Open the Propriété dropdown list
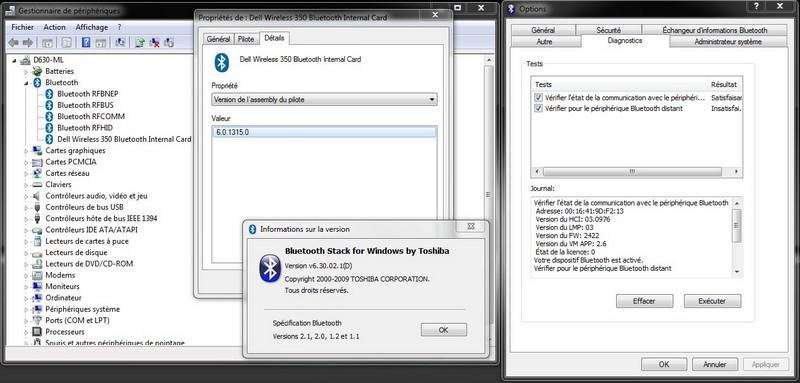Image resolution: width=800 pixels, height=383 pixels. tap(324, 99)
